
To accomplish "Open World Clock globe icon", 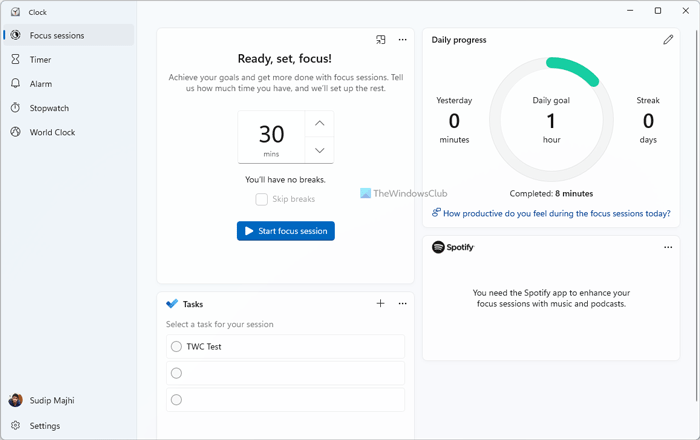I will pos(16,132).
